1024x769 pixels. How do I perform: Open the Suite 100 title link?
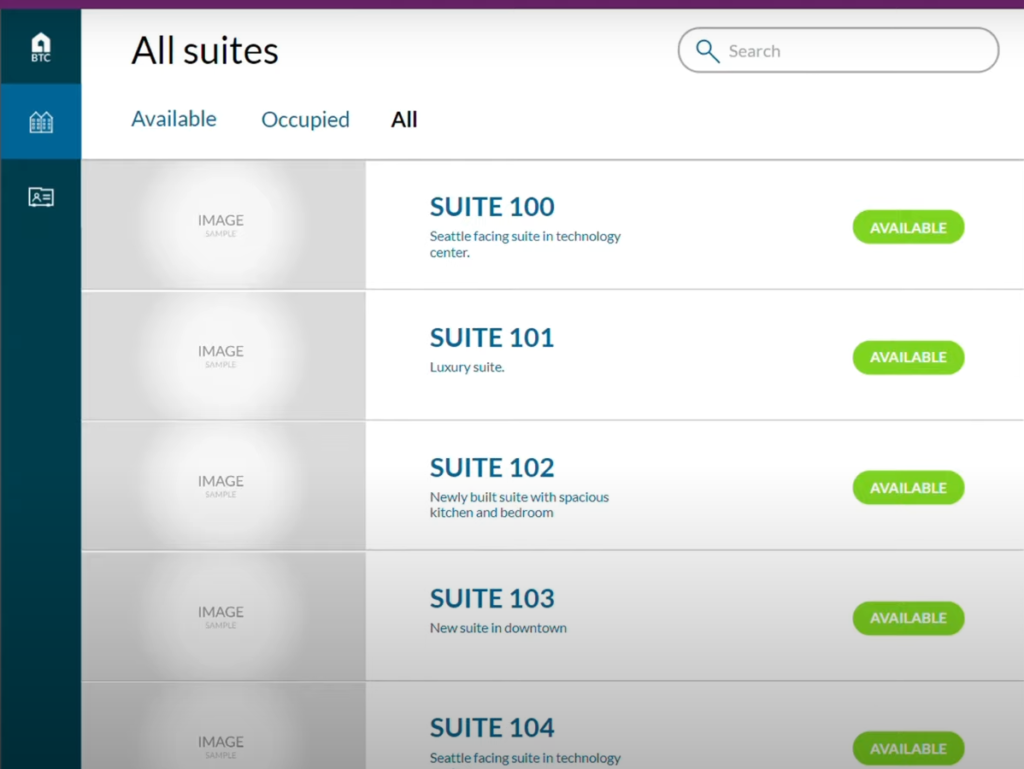492,207
